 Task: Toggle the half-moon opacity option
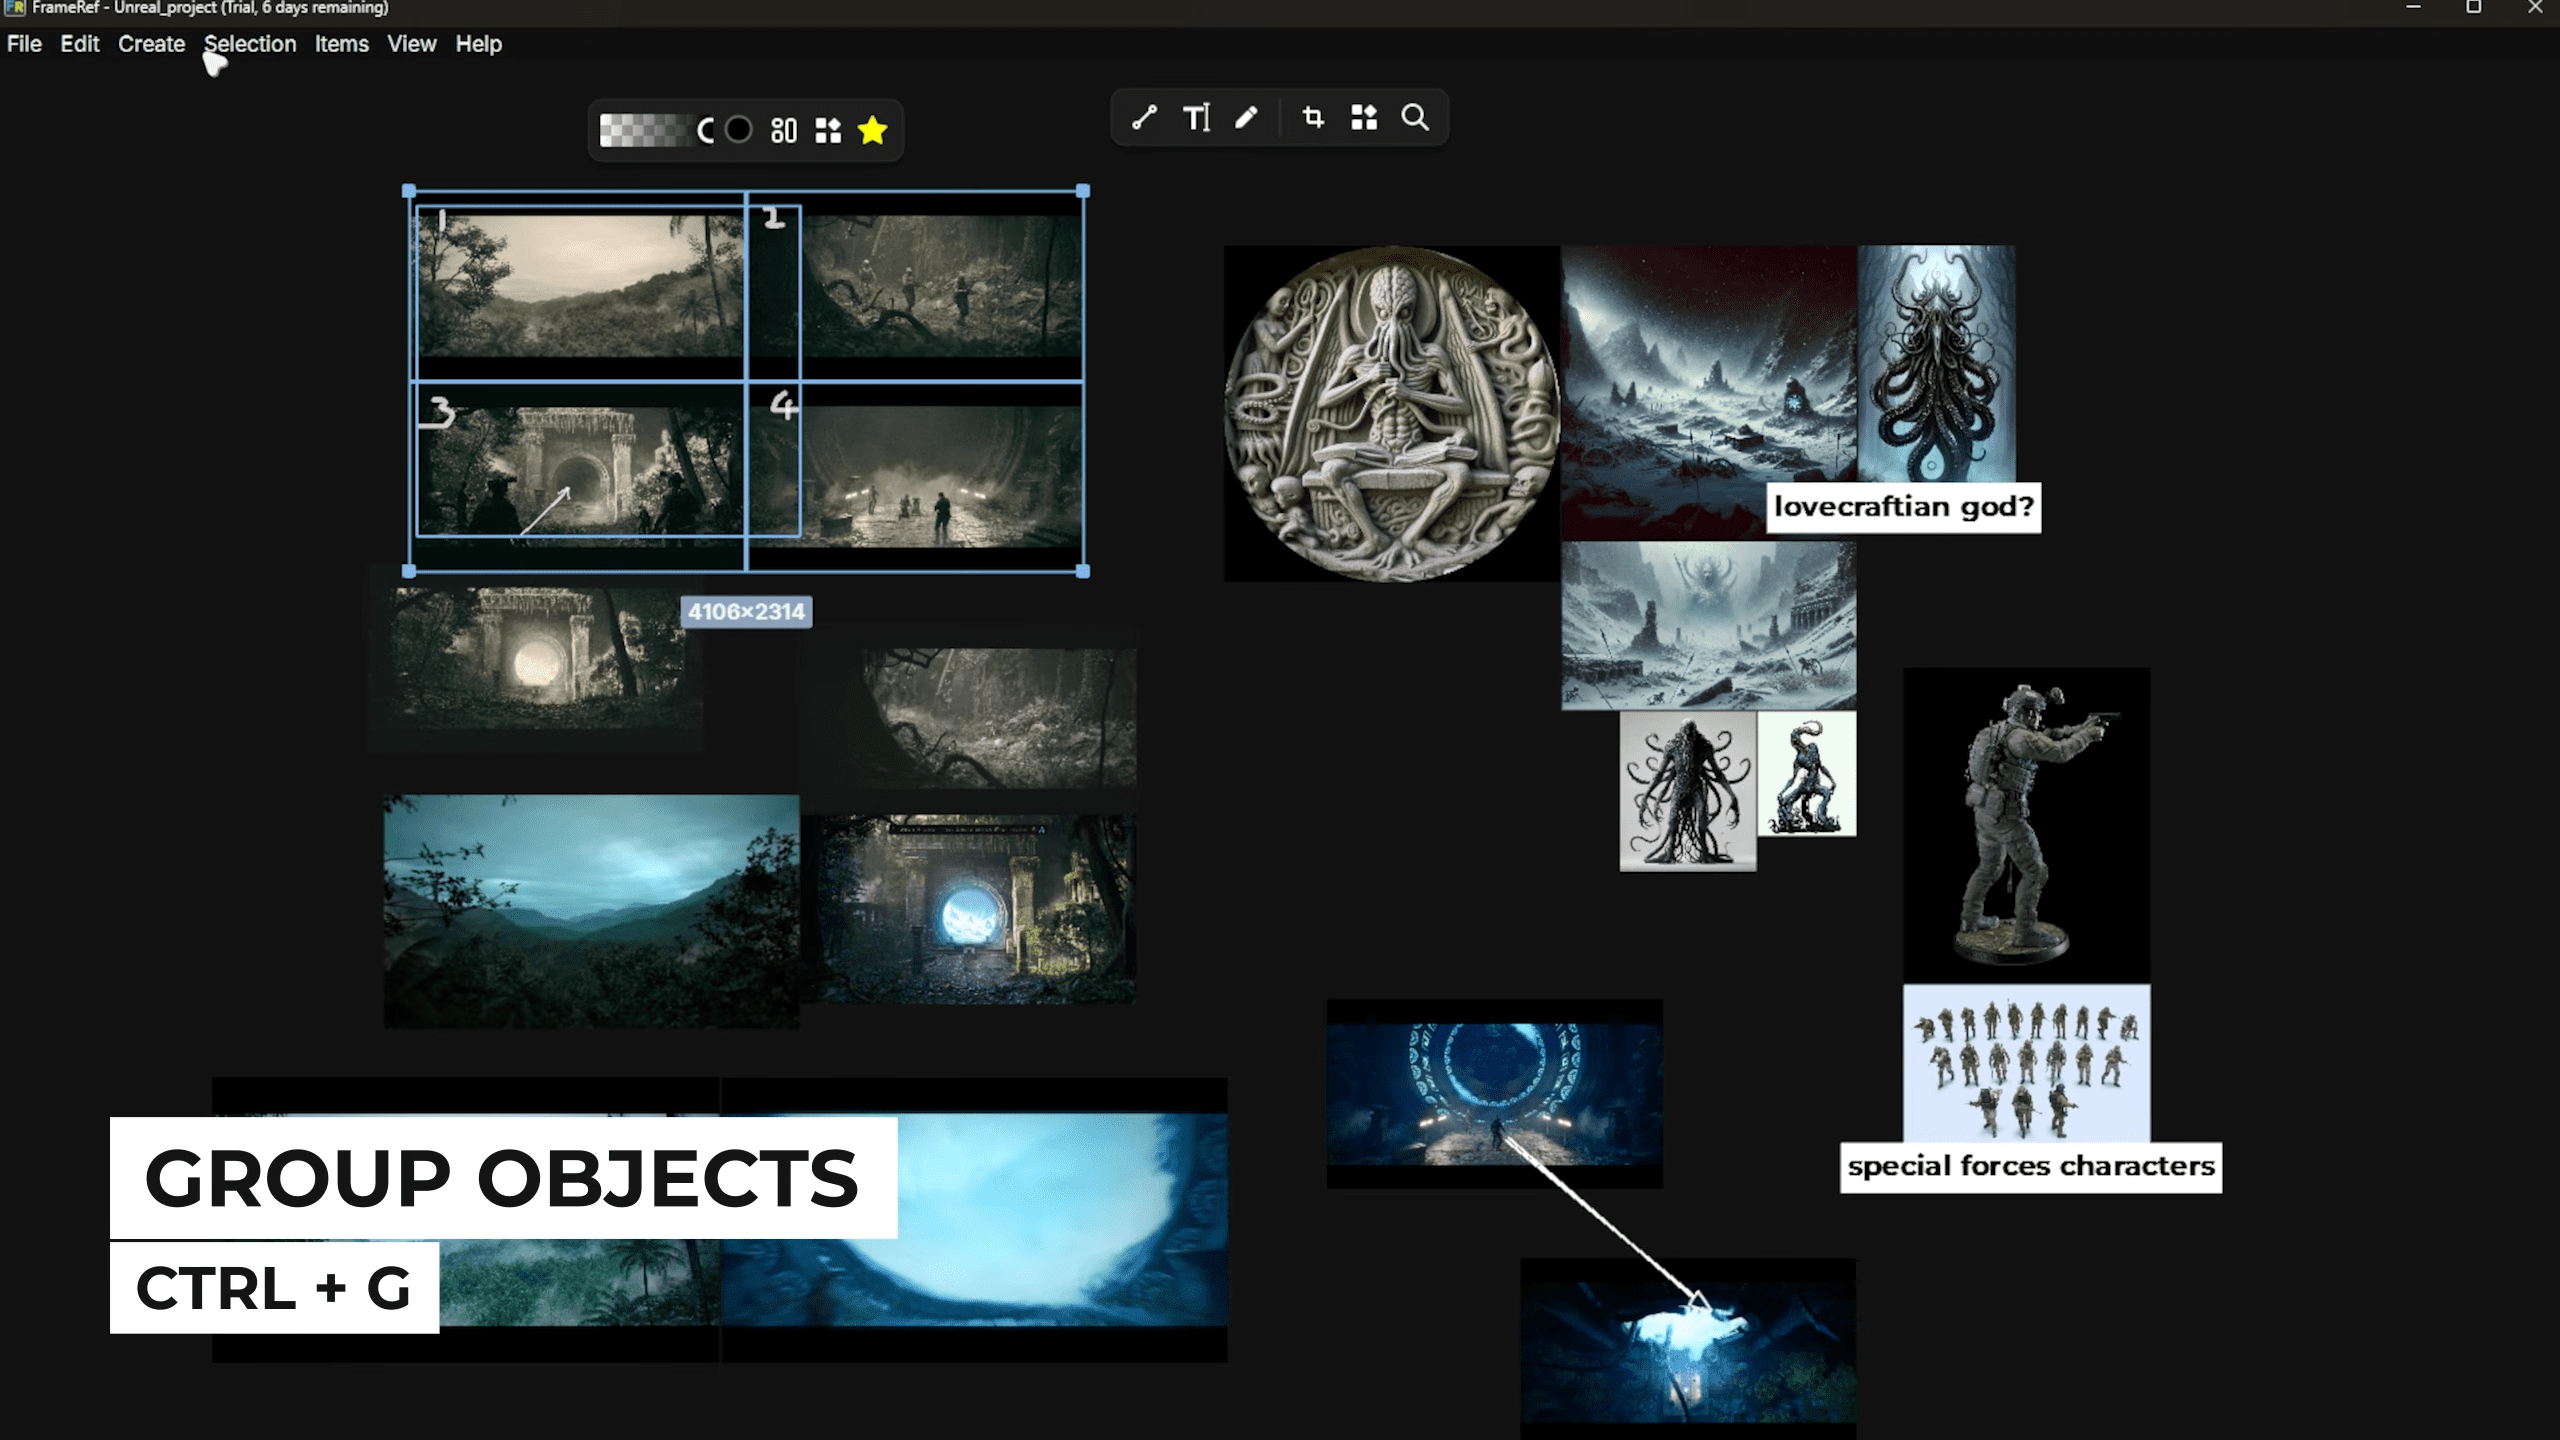707,130
